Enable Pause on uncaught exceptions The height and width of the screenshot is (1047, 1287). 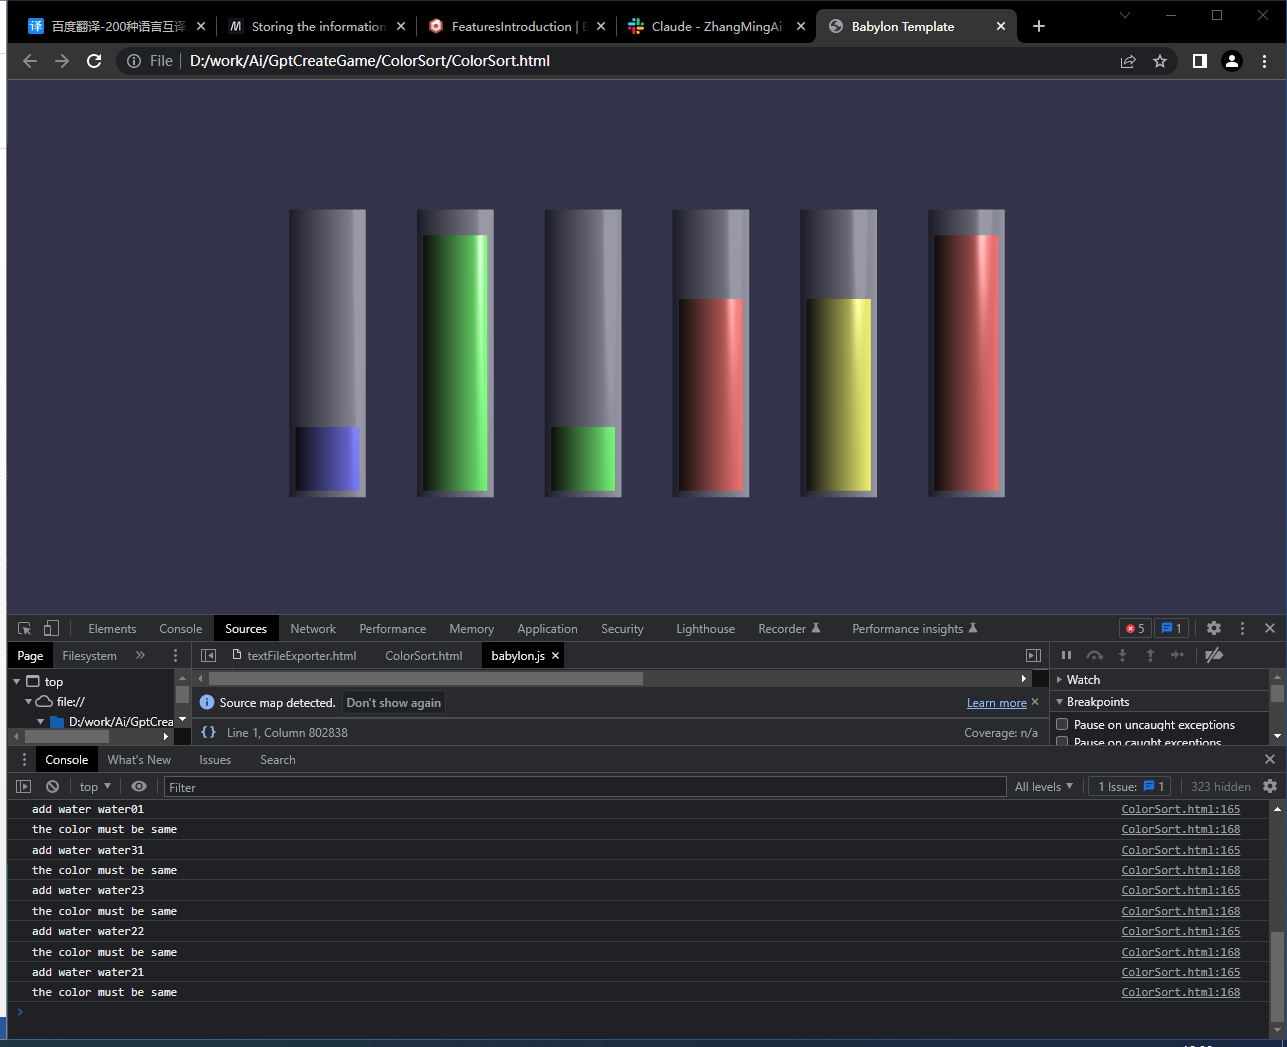click(x=1062, y=724)
